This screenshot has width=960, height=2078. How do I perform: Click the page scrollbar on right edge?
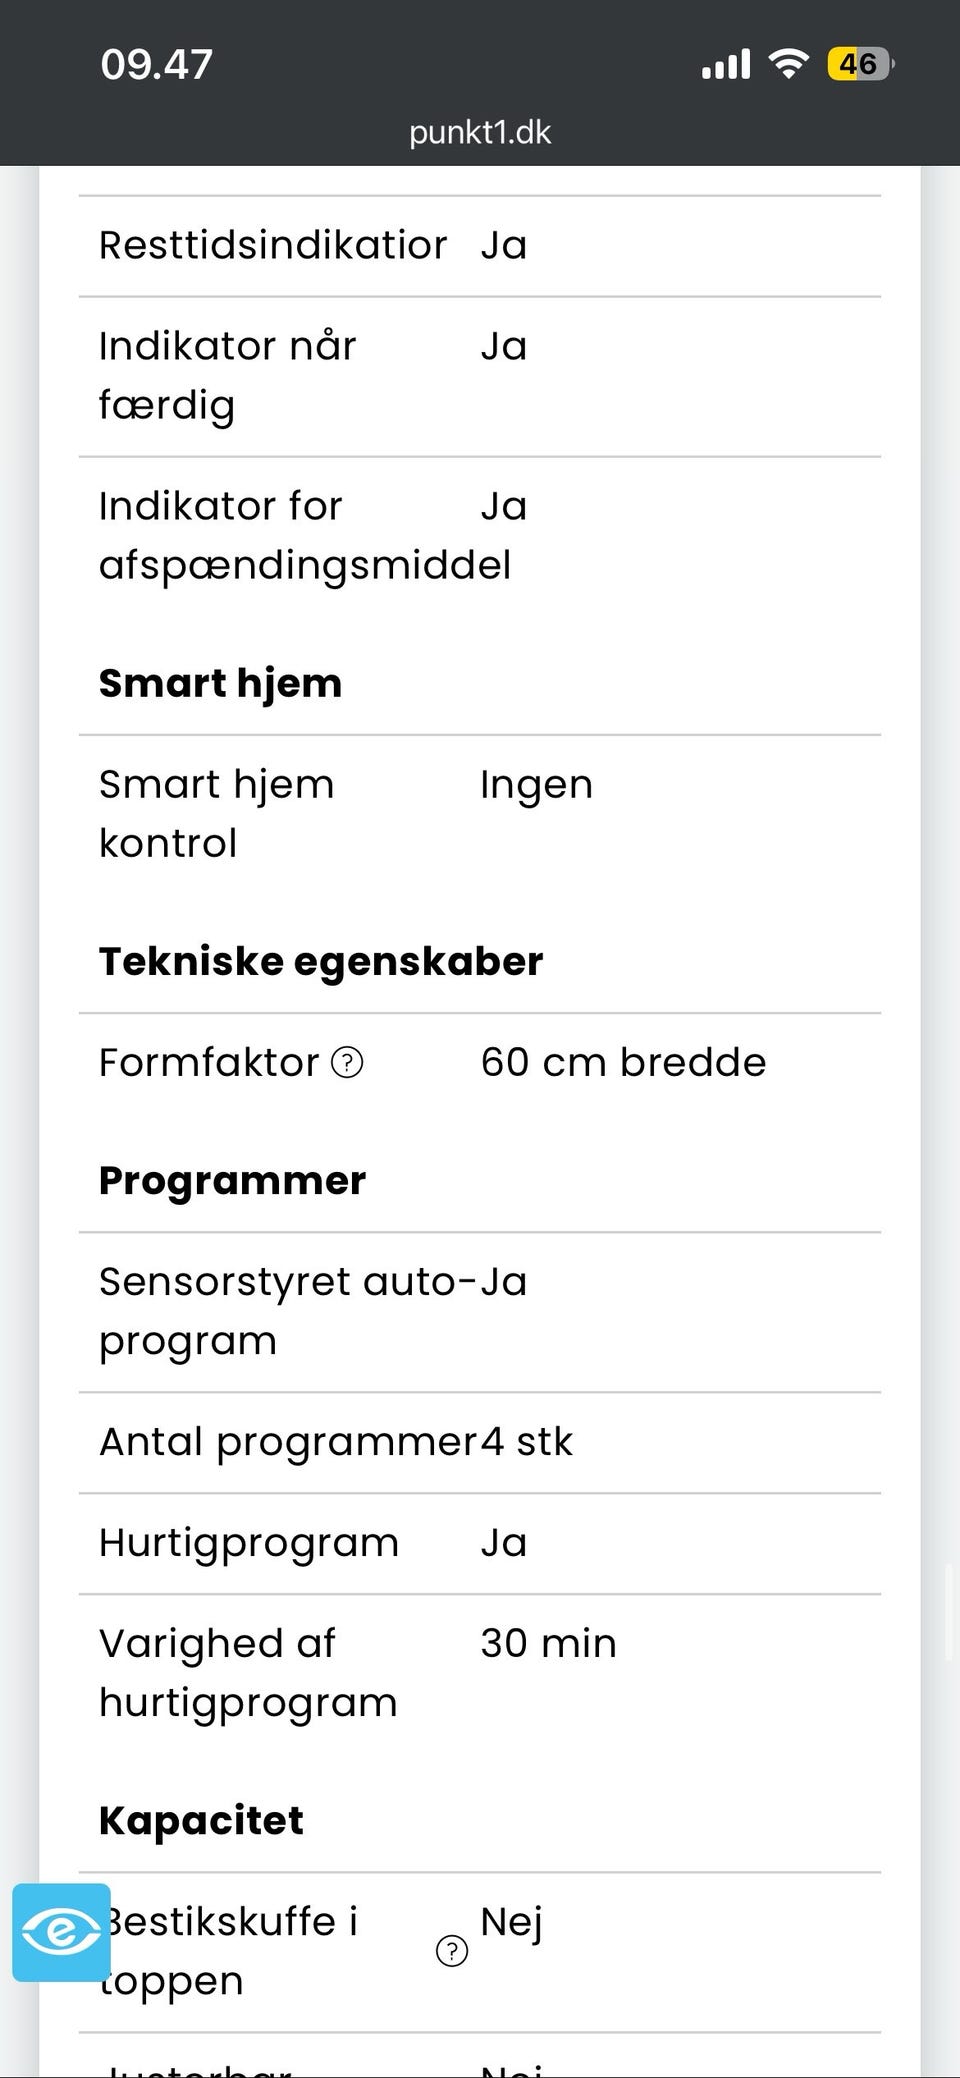point(949,1610)
